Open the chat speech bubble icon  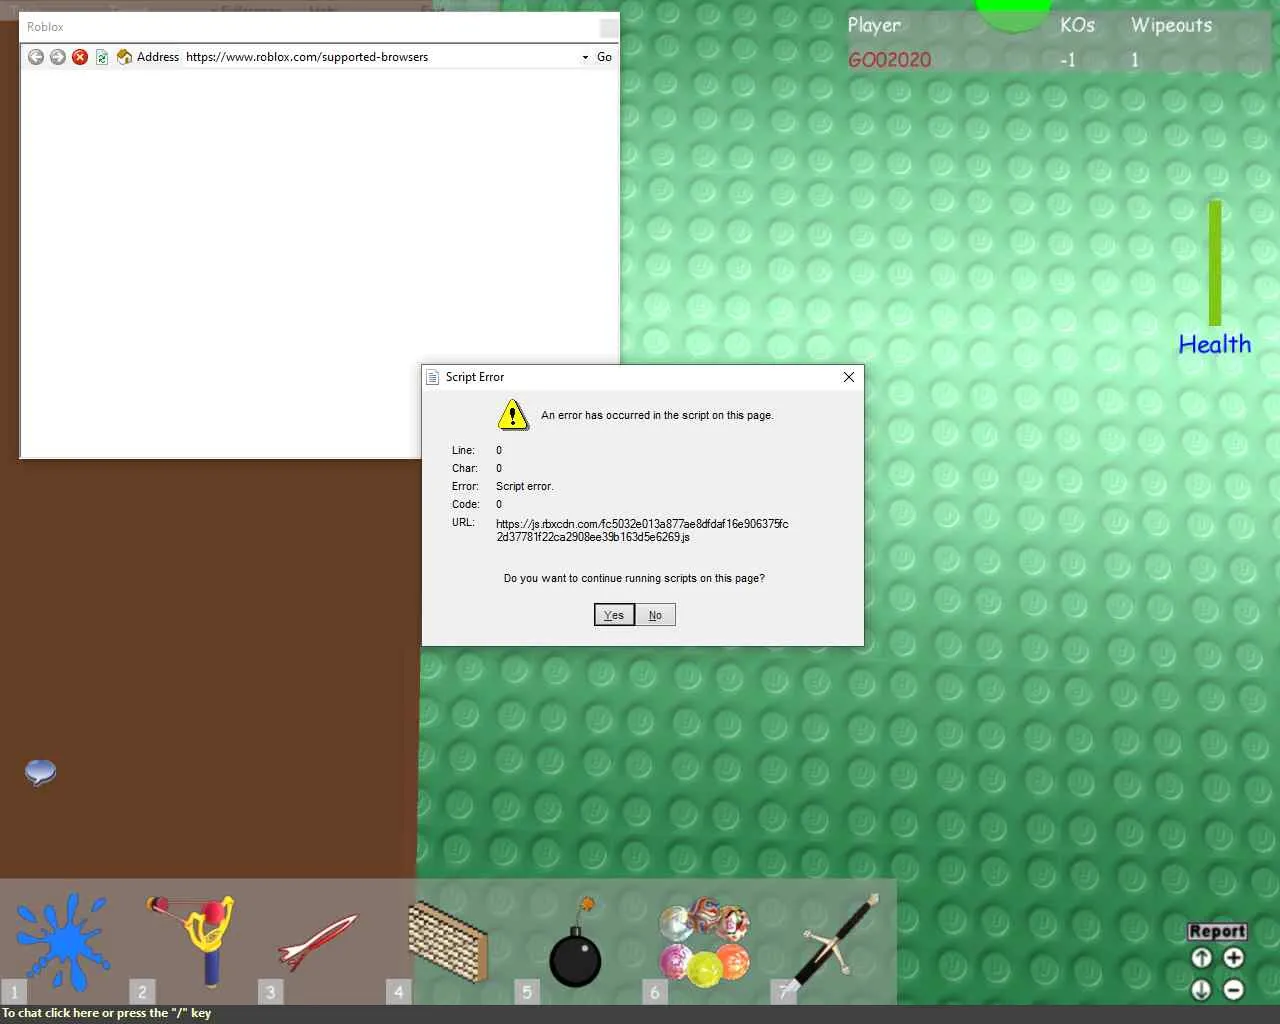pyautogui.click(x=40, y=772)
